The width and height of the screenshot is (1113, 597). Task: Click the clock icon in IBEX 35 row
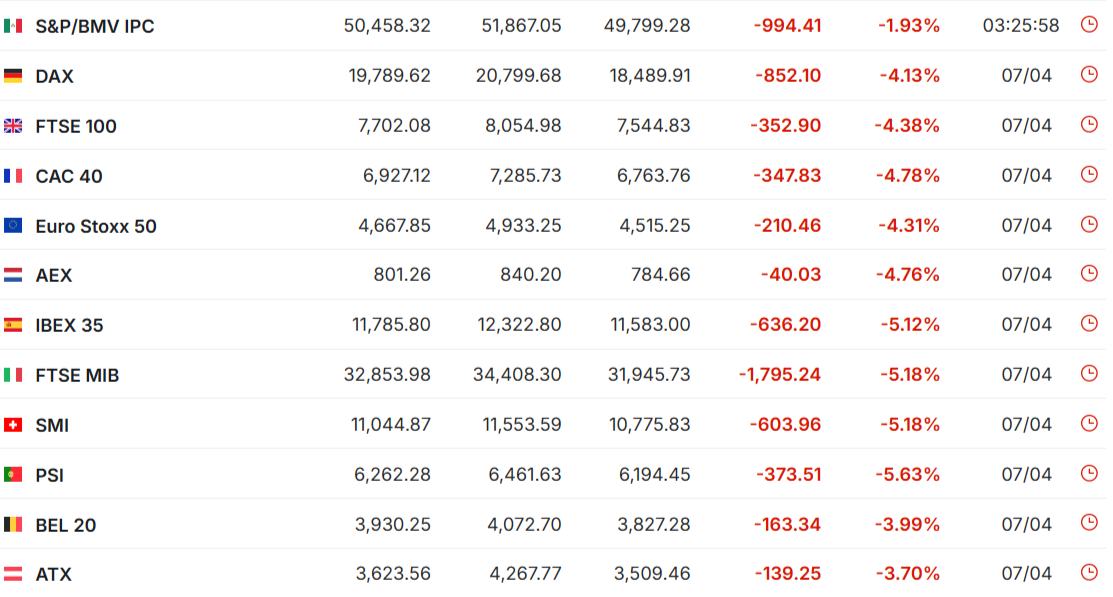tap(1089, 324)
